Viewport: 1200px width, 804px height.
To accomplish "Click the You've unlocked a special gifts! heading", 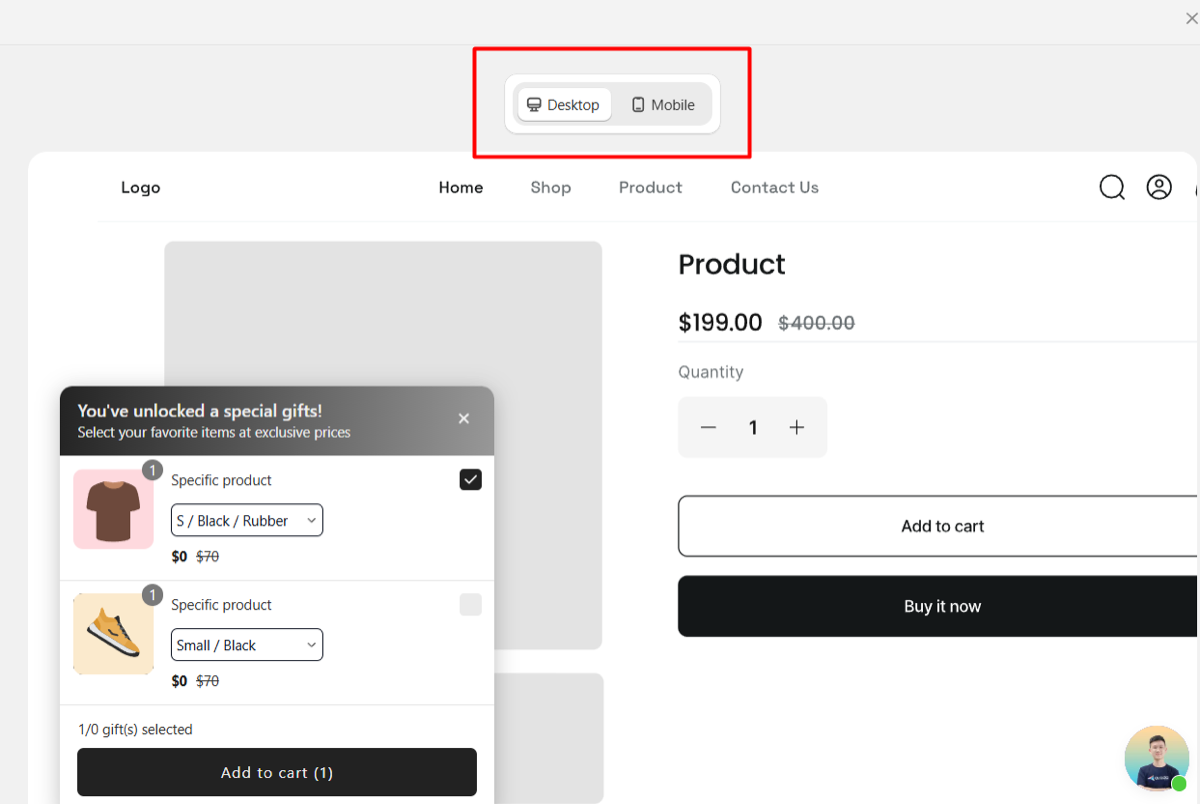I will click(x=200, y=411).
